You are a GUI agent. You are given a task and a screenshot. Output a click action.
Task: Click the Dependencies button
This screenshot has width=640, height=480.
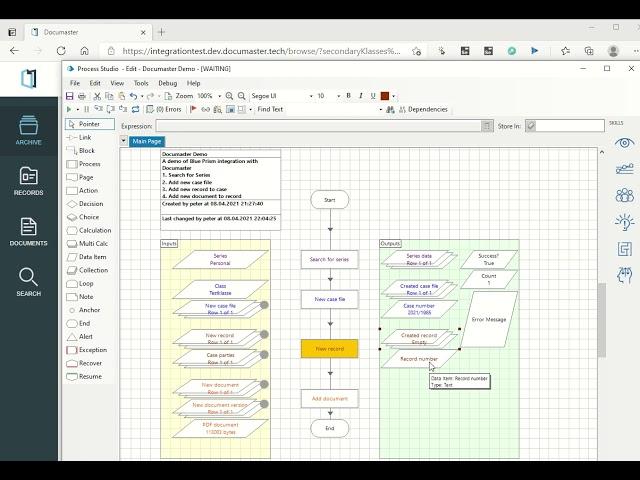coord(423,109)
